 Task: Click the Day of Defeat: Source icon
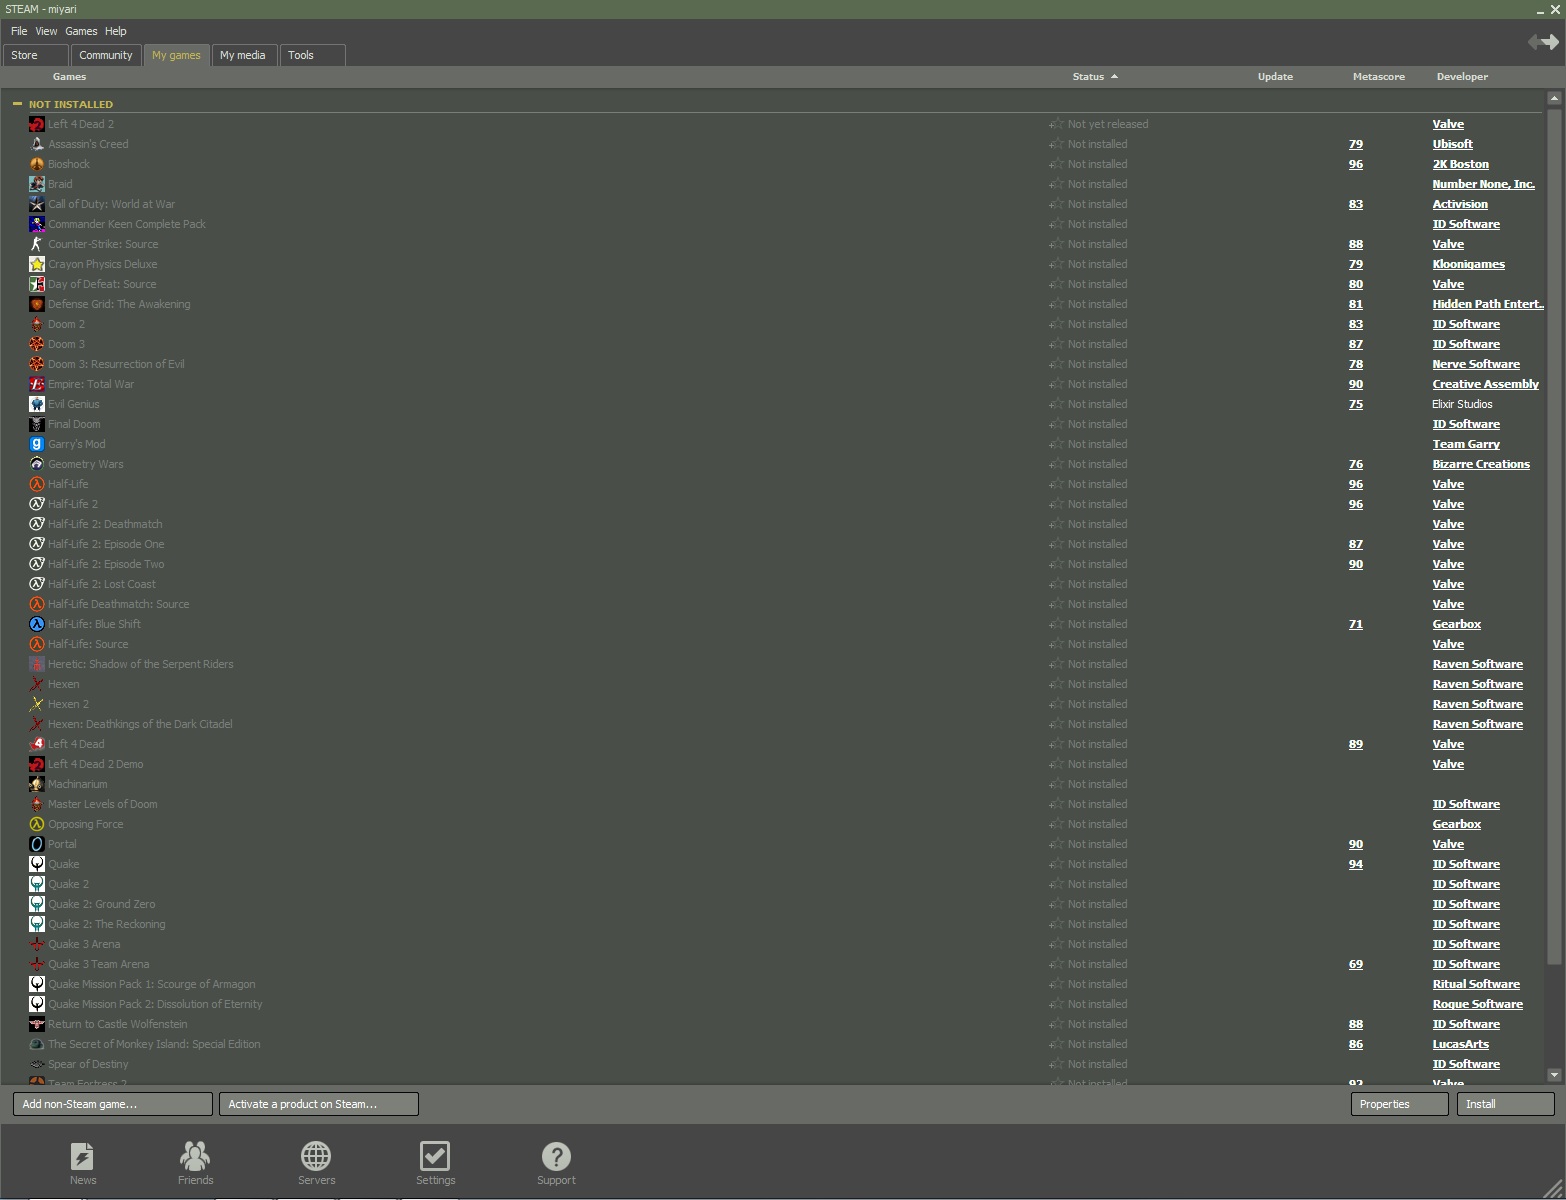pyautogui.click(x=37, y=284)
